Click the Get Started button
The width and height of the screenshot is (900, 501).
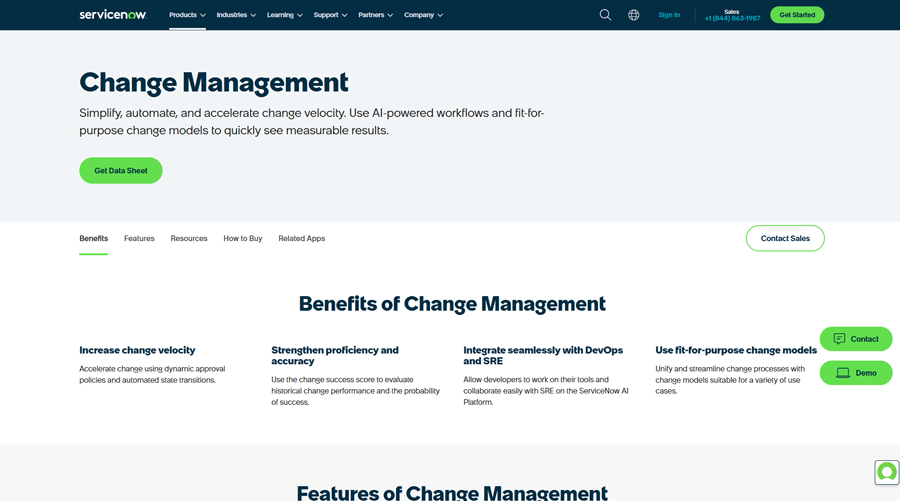pyautogui.click(x=797, y=15)
